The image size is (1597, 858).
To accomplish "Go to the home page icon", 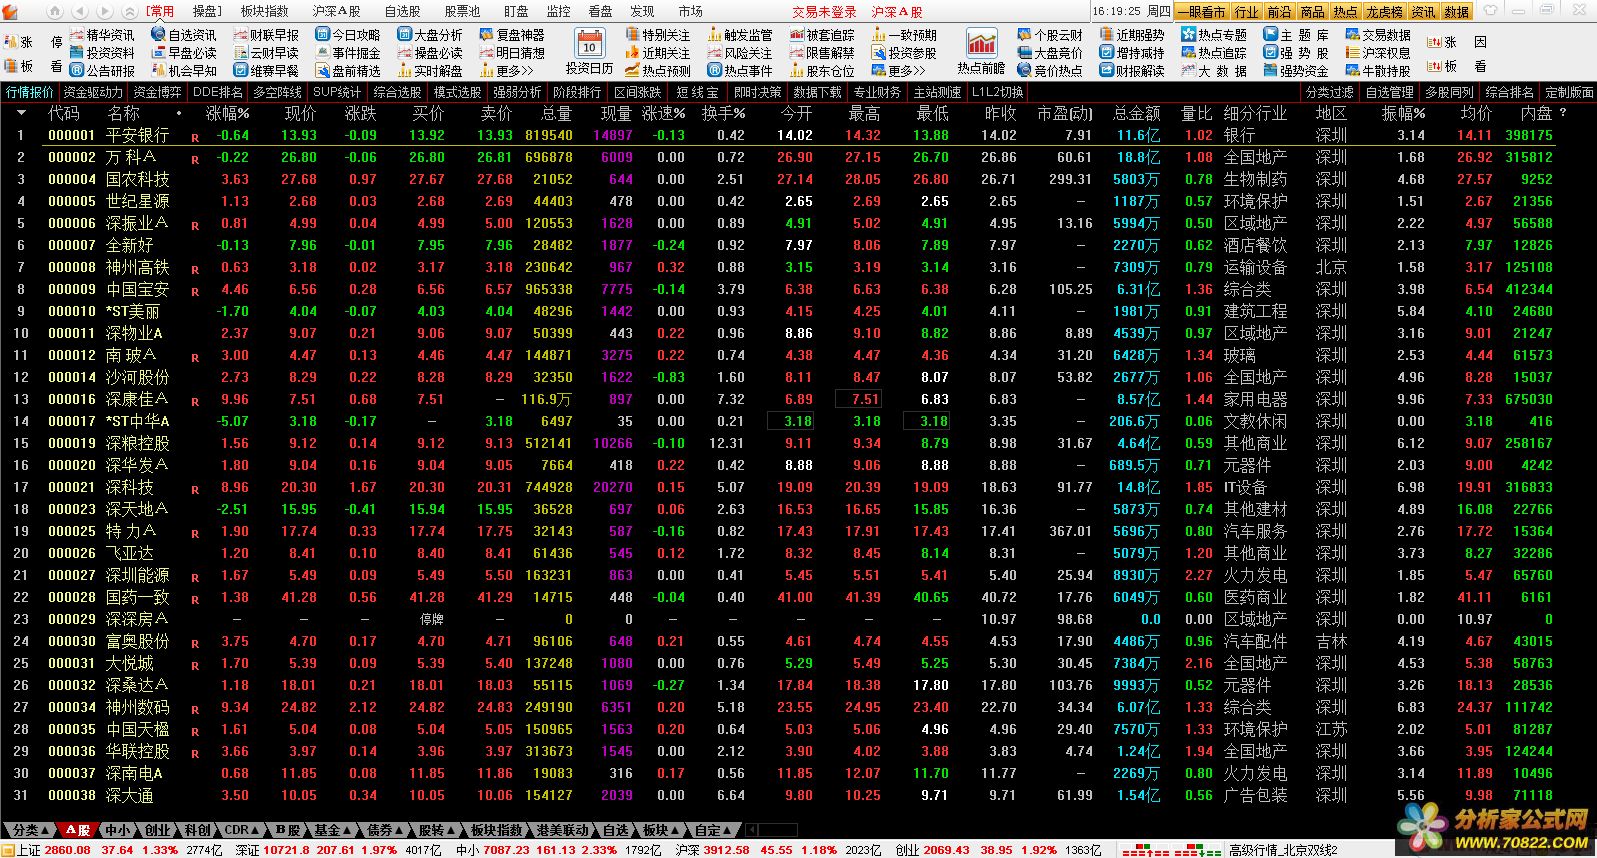I will click(53, 11).
